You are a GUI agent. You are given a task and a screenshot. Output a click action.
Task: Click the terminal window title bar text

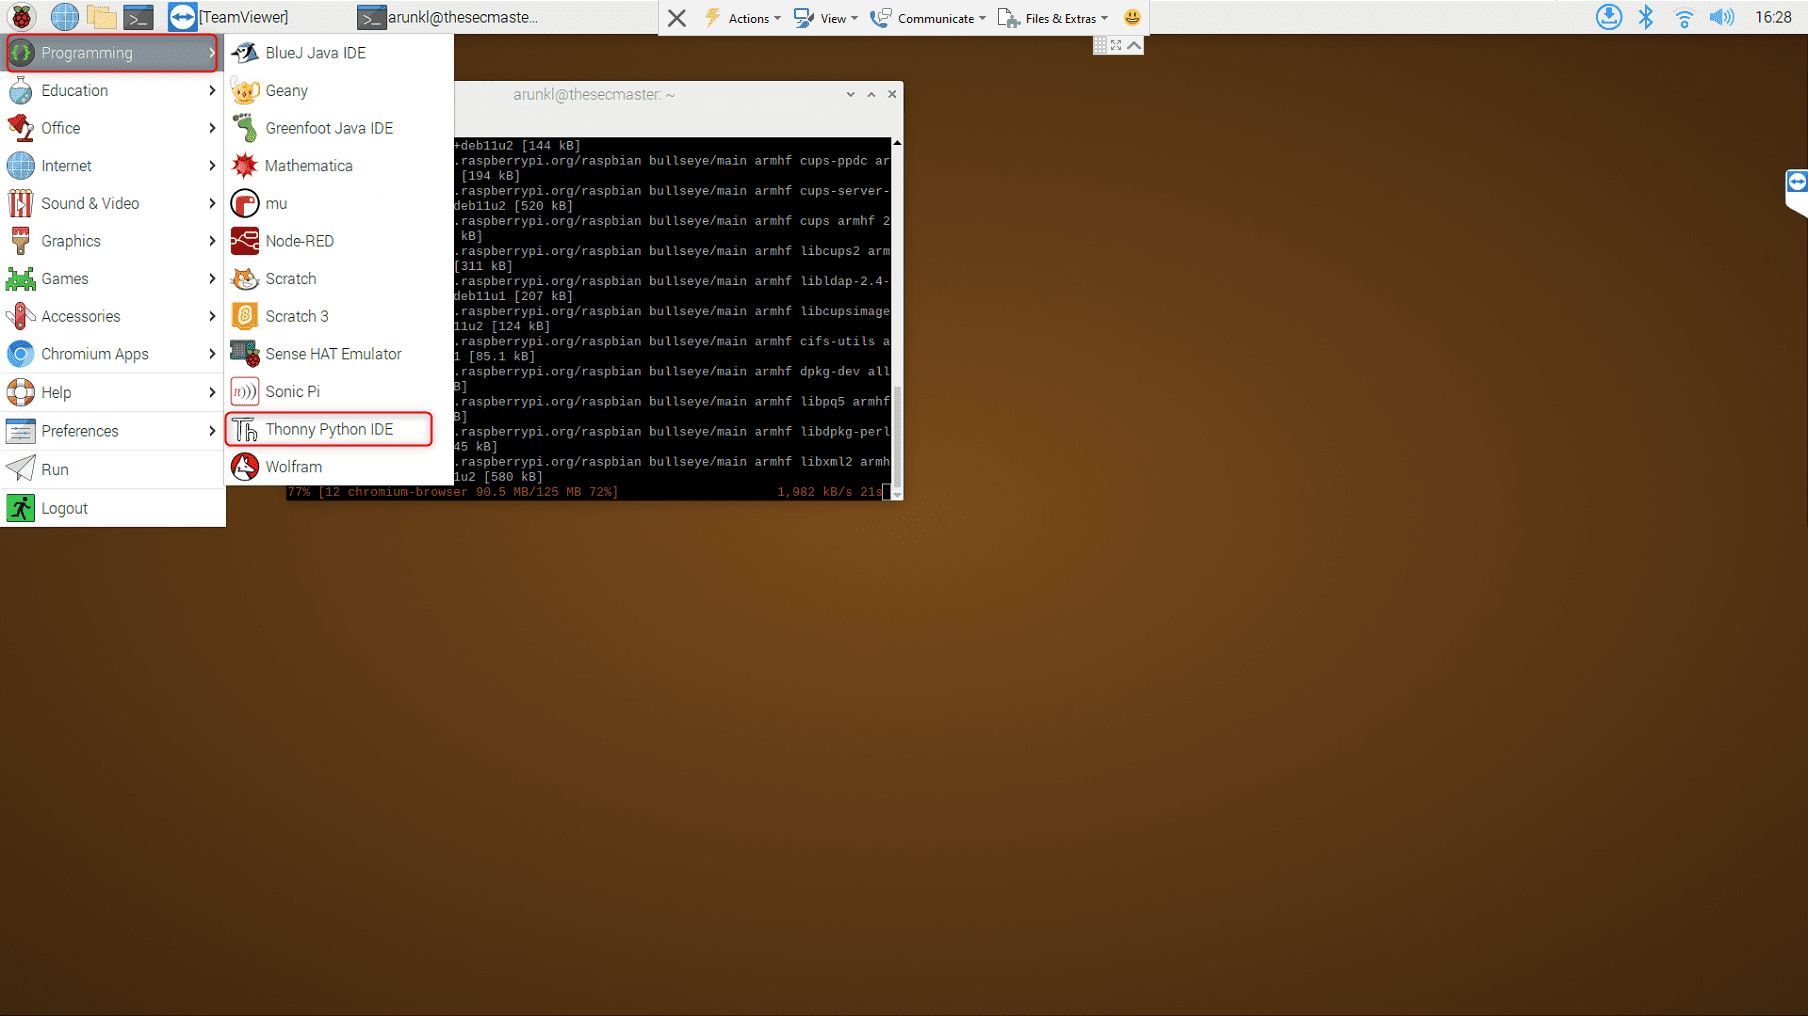594,95
